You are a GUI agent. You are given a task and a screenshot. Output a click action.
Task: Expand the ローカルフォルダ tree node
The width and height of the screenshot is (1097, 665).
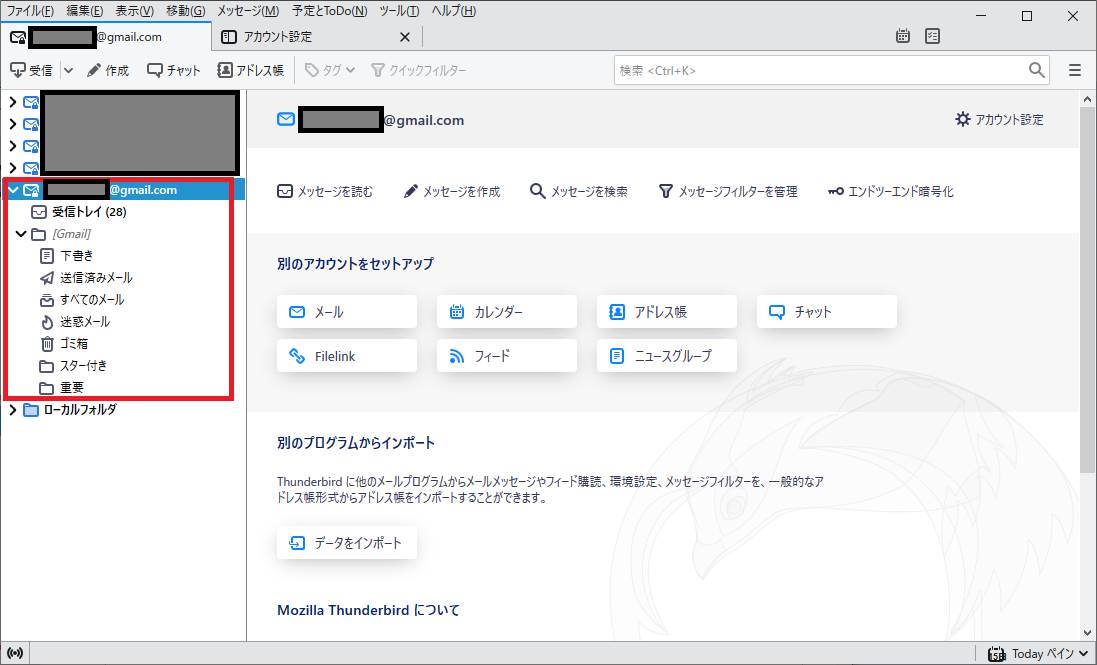13,410
